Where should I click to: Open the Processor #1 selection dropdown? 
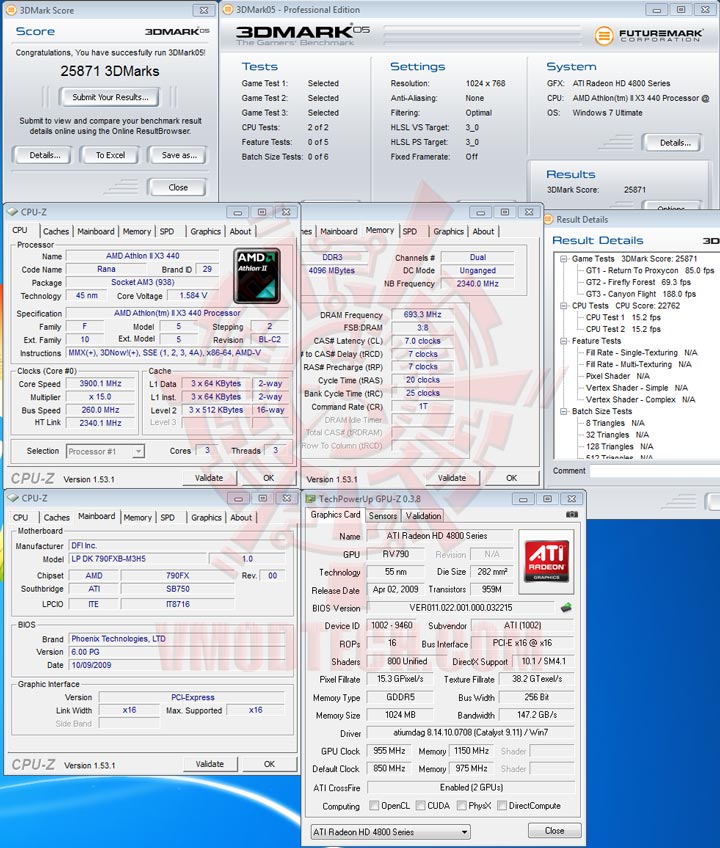(105, 451)
